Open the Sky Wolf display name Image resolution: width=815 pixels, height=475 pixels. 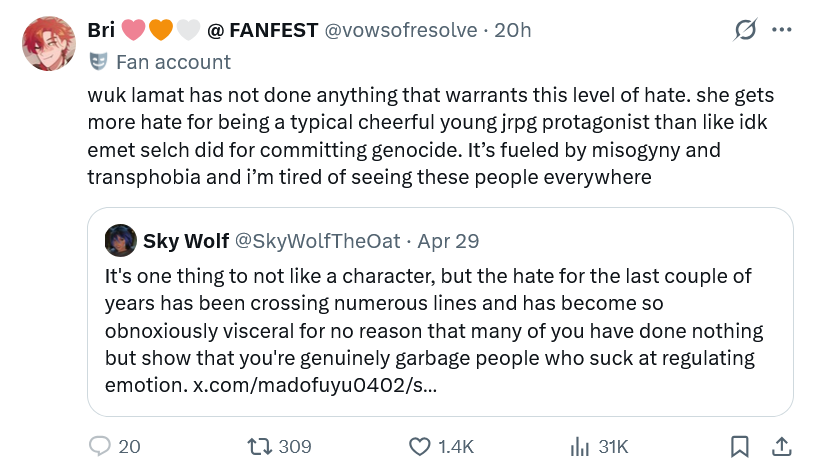[186, 241]
